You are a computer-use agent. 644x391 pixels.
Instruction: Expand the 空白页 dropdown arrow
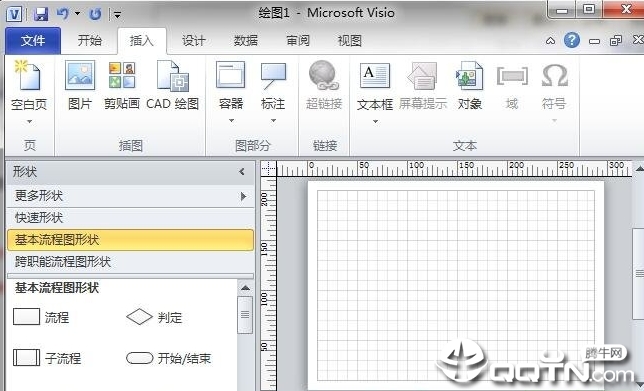point(29,121)
